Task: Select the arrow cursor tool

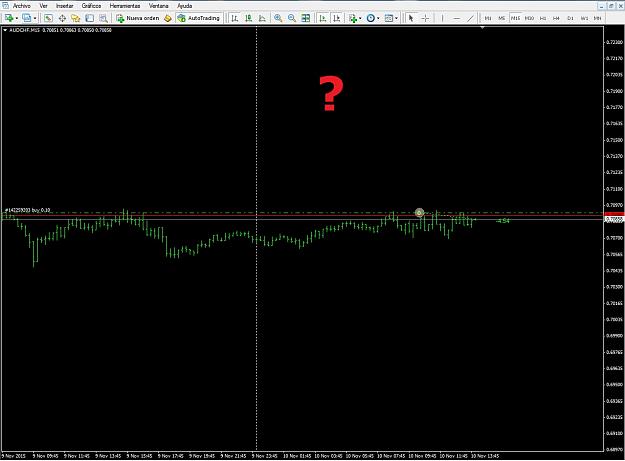Action: point(411,18)
